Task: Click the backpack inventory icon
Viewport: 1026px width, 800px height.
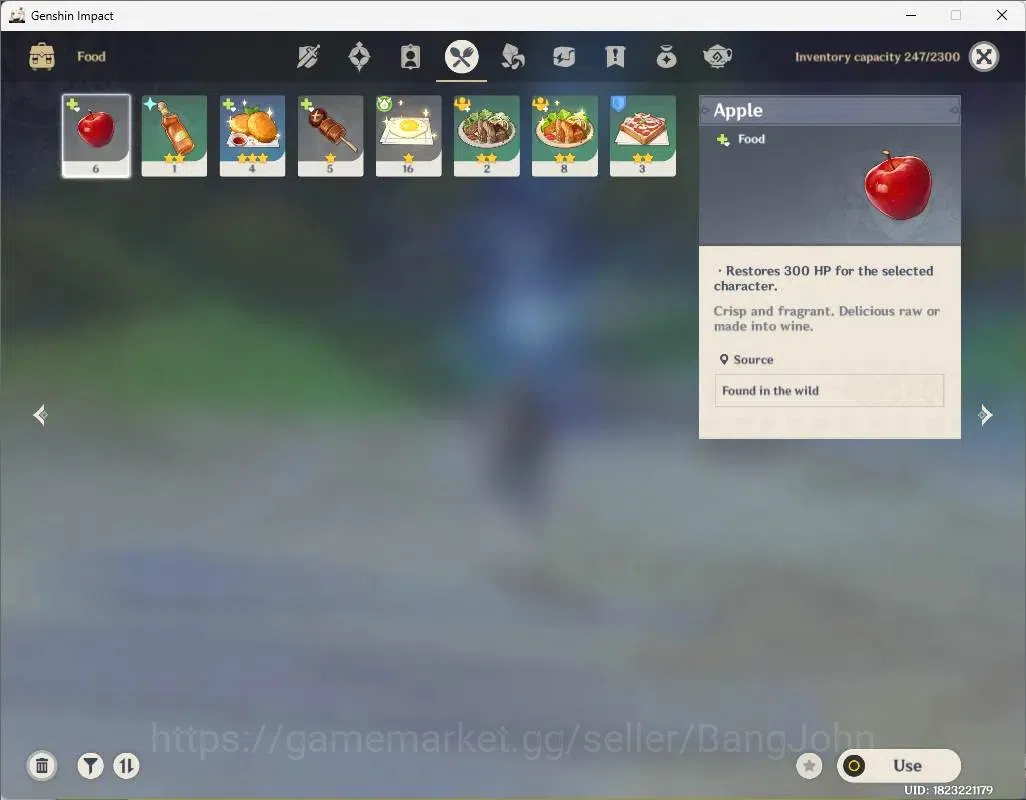Action: tap(42, 57)
